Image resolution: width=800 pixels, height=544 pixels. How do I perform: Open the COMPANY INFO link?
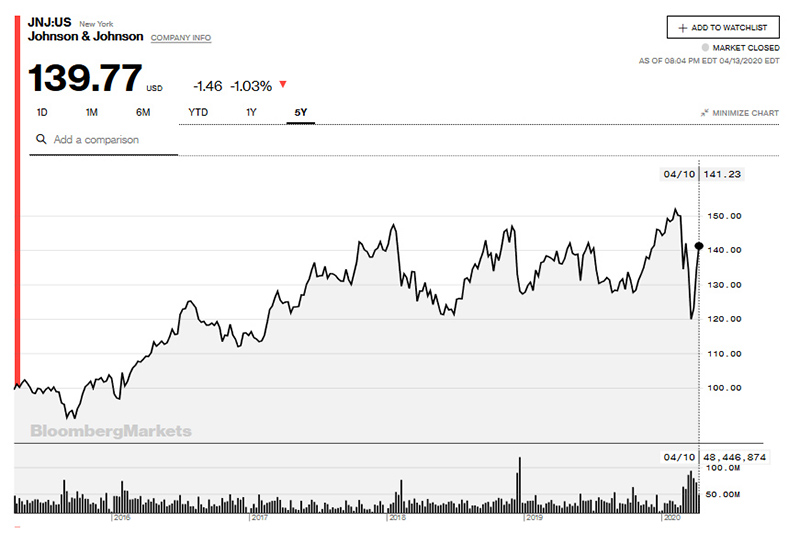(181, 38)
